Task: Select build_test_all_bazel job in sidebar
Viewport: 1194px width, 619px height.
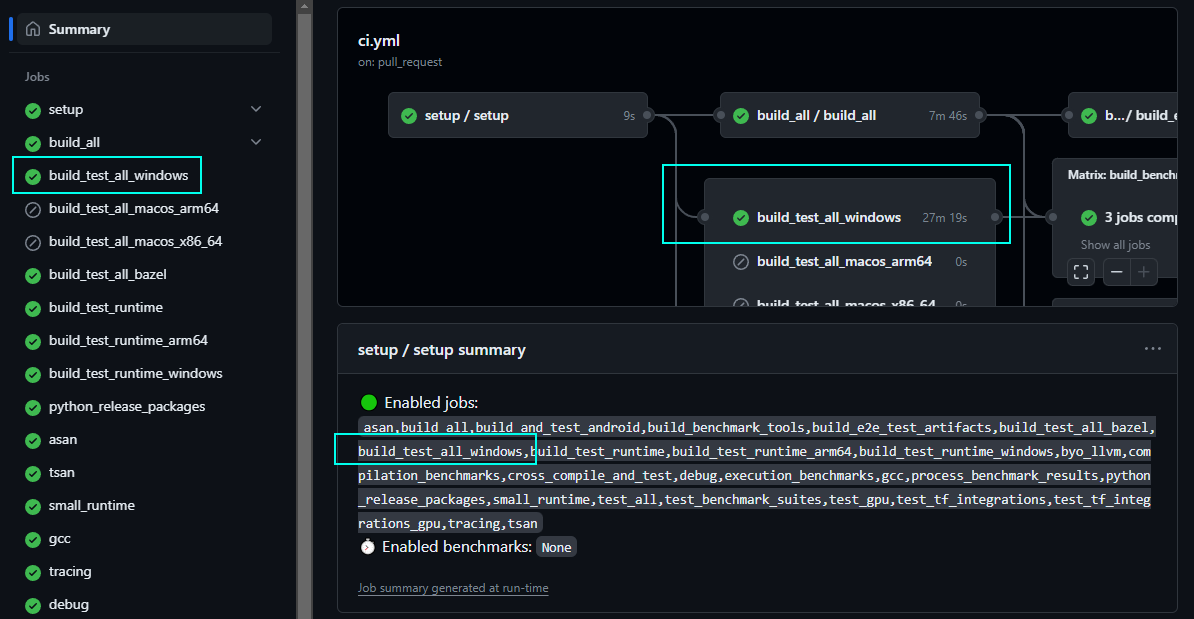Action: 107,275
